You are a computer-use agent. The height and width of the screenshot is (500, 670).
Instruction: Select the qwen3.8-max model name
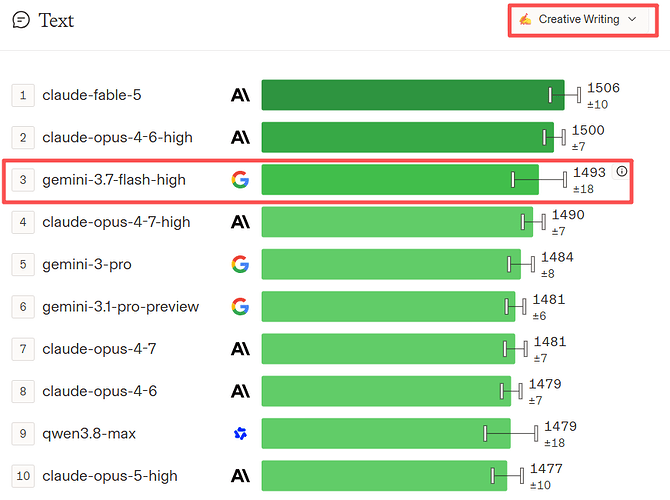pos(89,434)
